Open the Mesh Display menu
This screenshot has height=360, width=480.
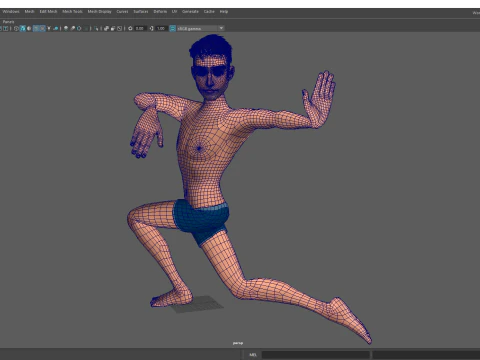[x=99, y=12]
